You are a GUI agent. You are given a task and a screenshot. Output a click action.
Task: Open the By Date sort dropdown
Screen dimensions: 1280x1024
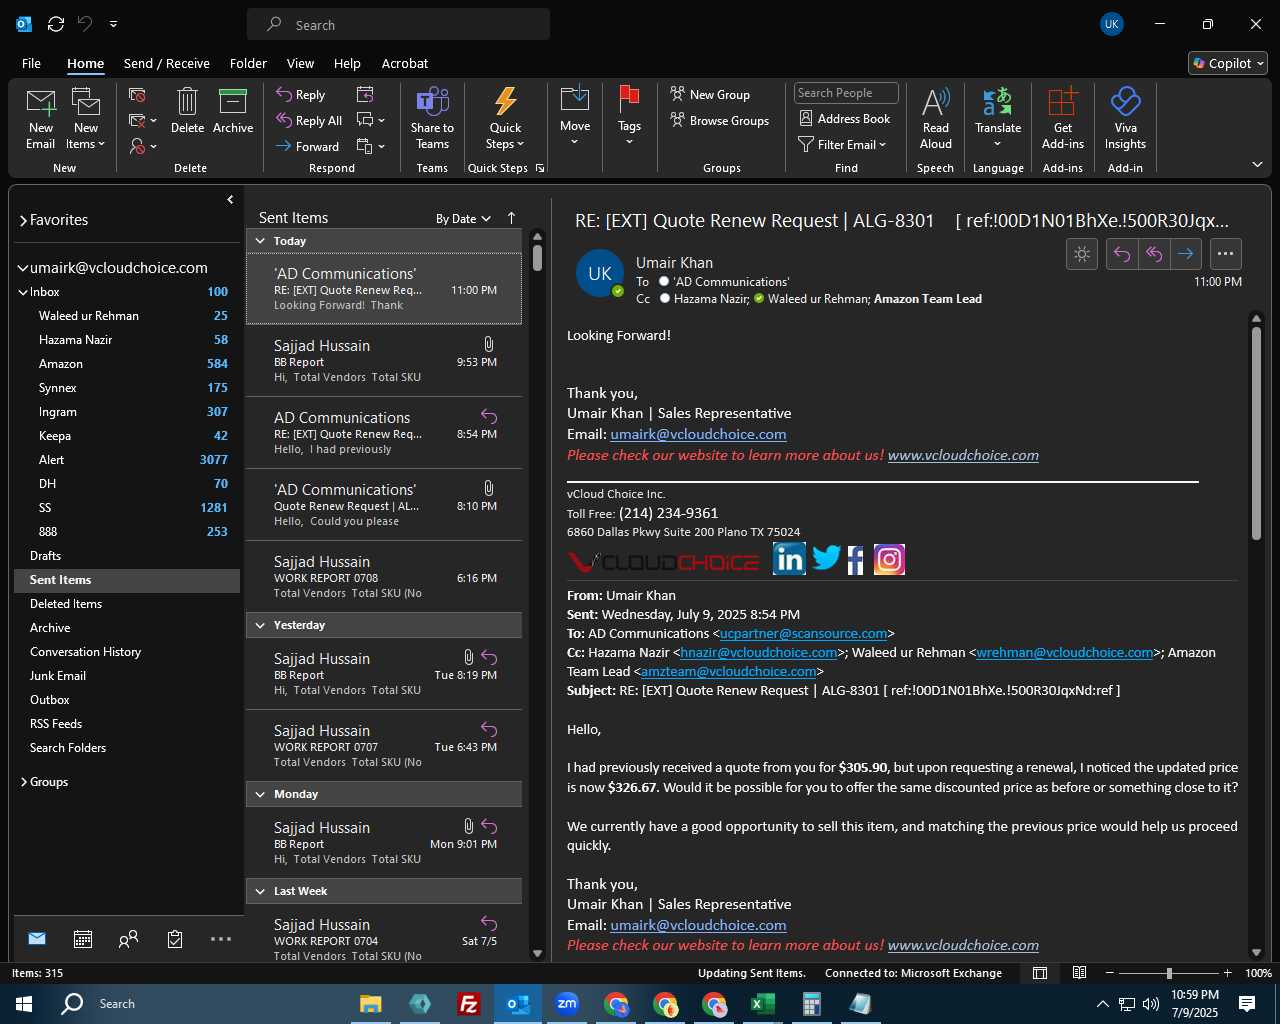[x=464, y=218]
